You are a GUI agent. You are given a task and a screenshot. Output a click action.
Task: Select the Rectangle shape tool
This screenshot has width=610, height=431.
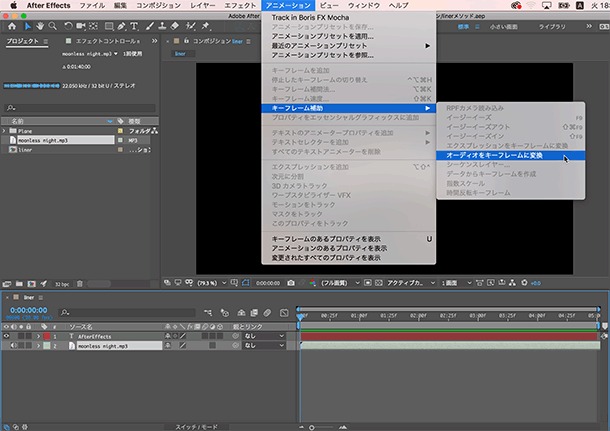click(x=109, y=26)
